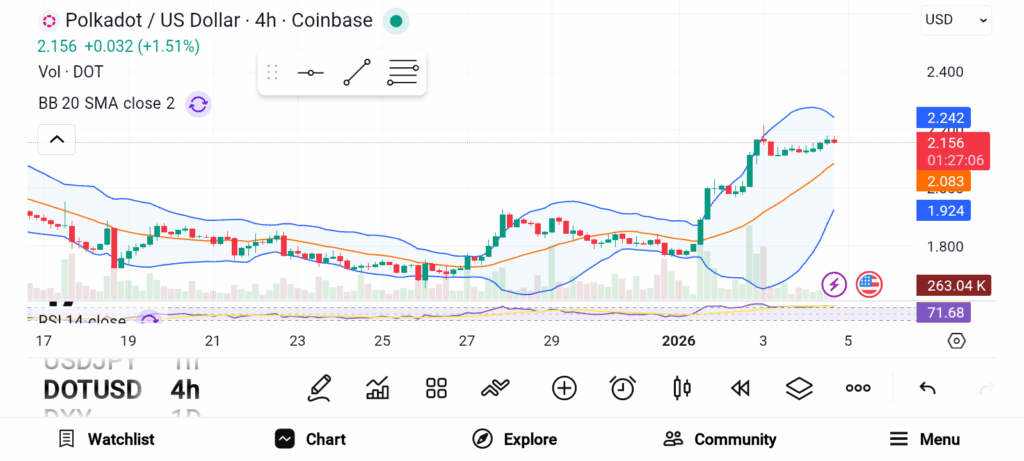The height and width of the screenshot is (461, 1024).
Task: Open the 4h interval selector
Action: pos(184,389)
